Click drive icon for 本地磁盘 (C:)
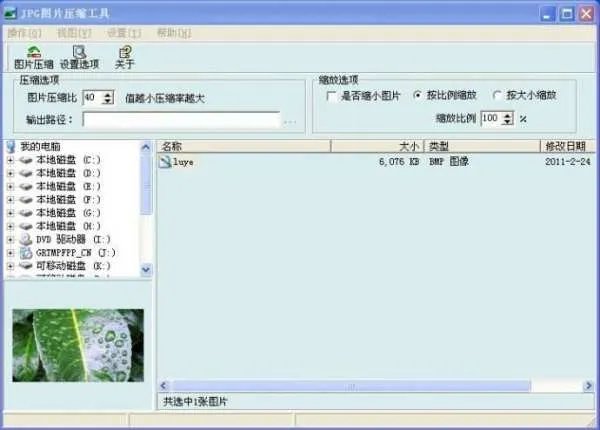The height and width of the screenshot is (430, 600). click(x=26, y=160)
